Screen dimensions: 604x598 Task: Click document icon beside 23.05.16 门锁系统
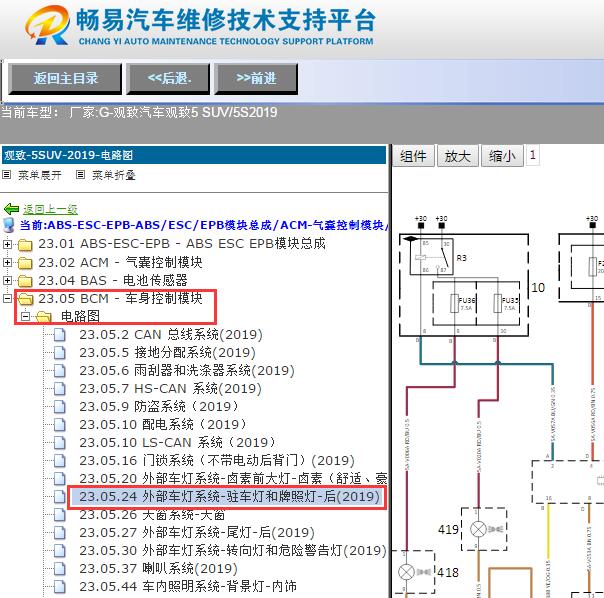[x=60, y=460]
